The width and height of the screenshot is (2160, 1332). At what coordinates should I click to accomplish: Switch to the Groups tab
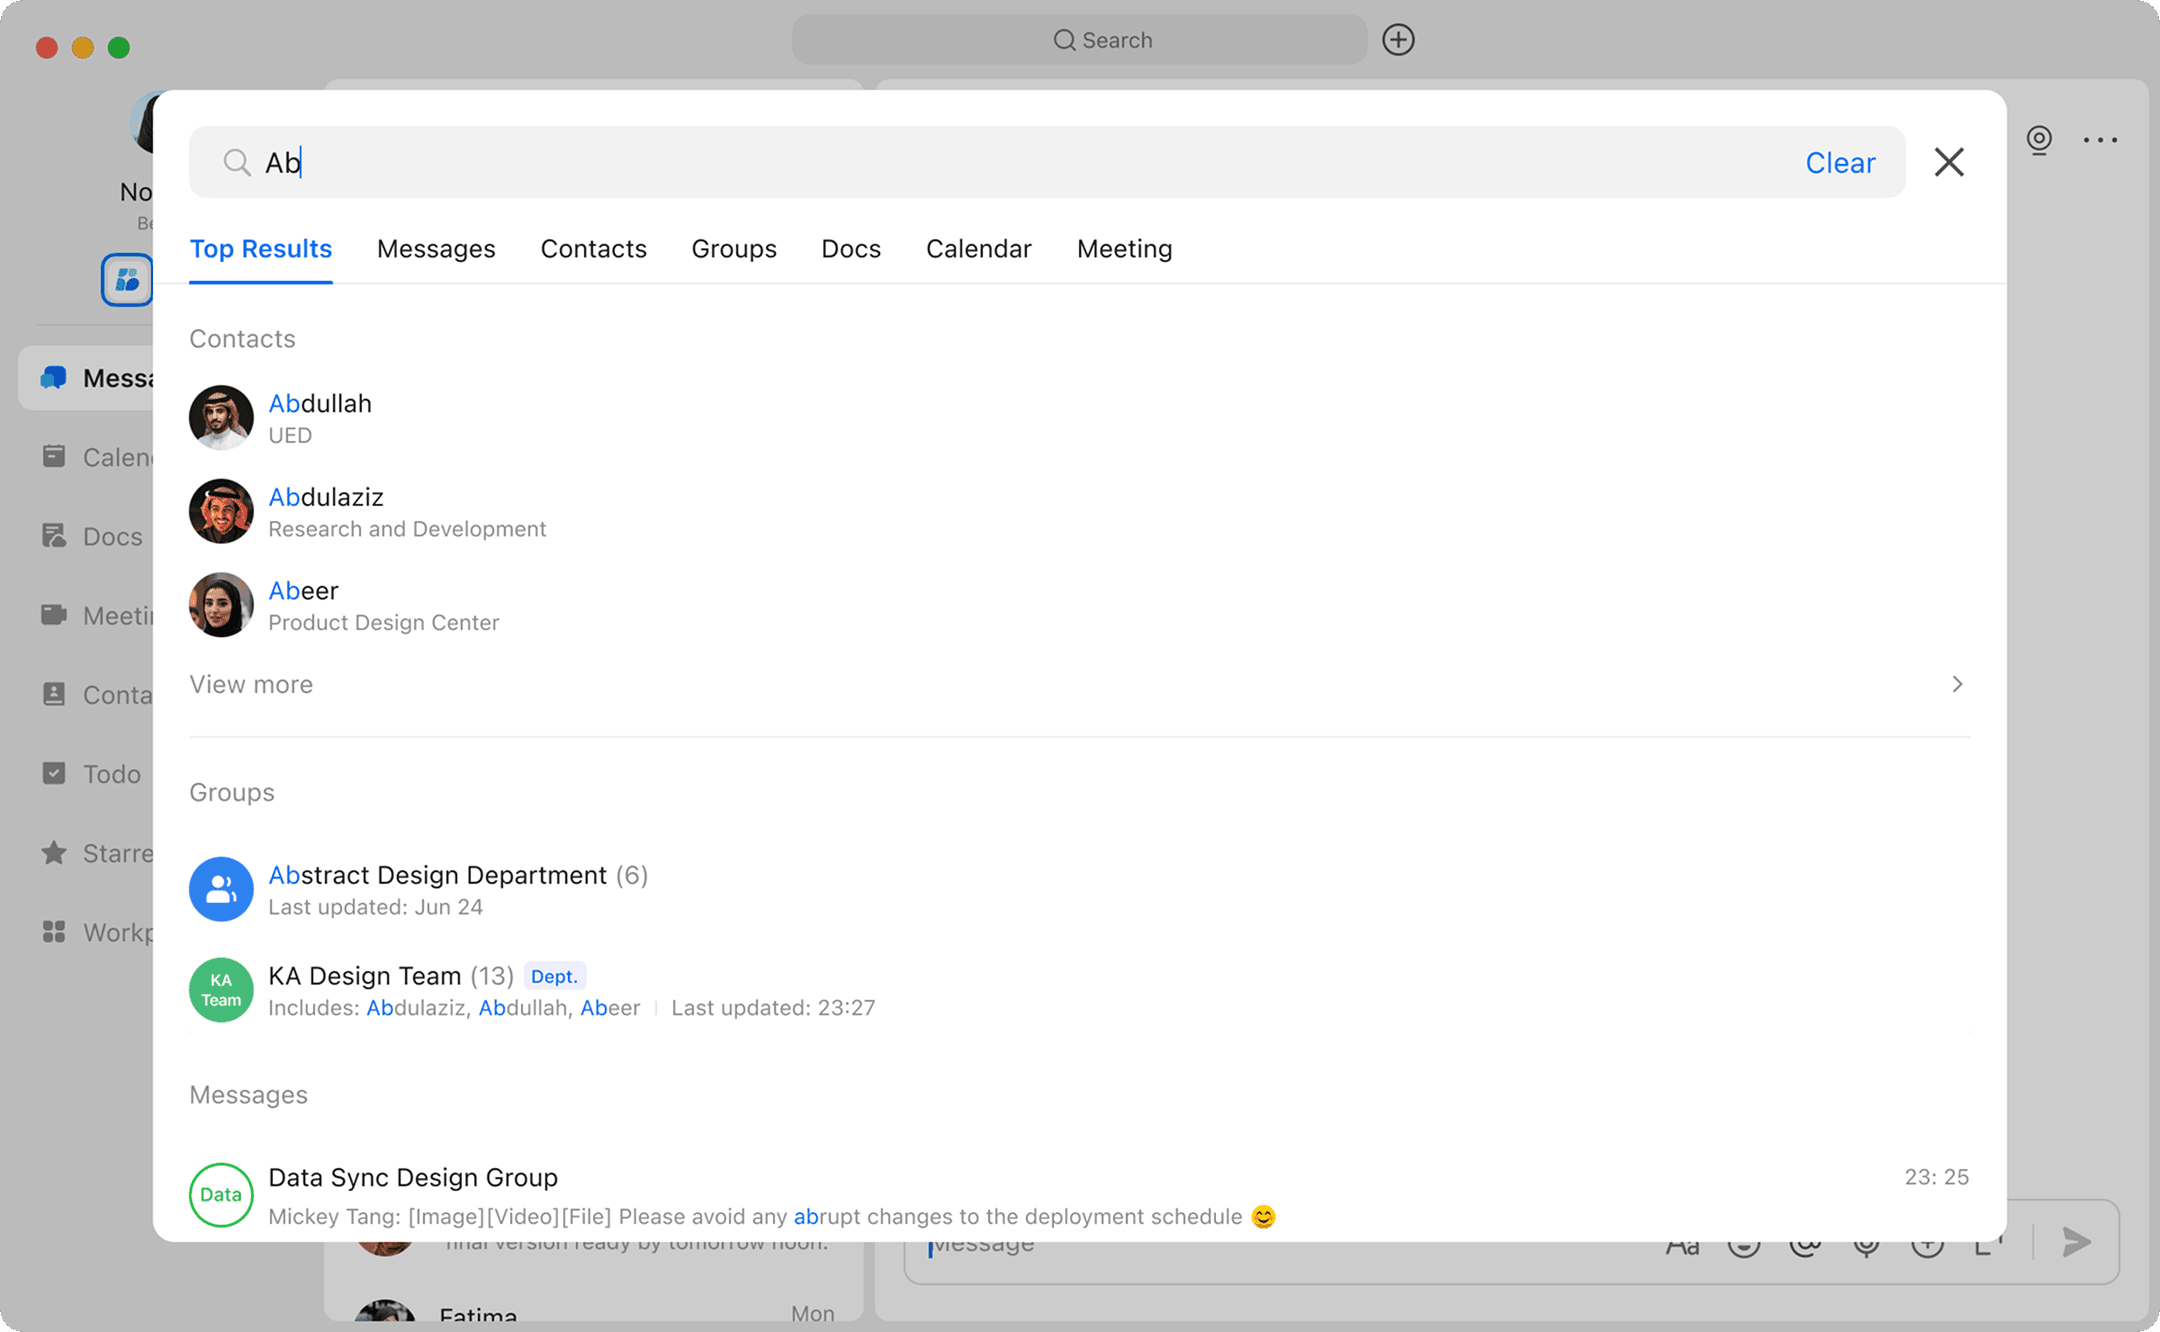(x=734, y=249)
